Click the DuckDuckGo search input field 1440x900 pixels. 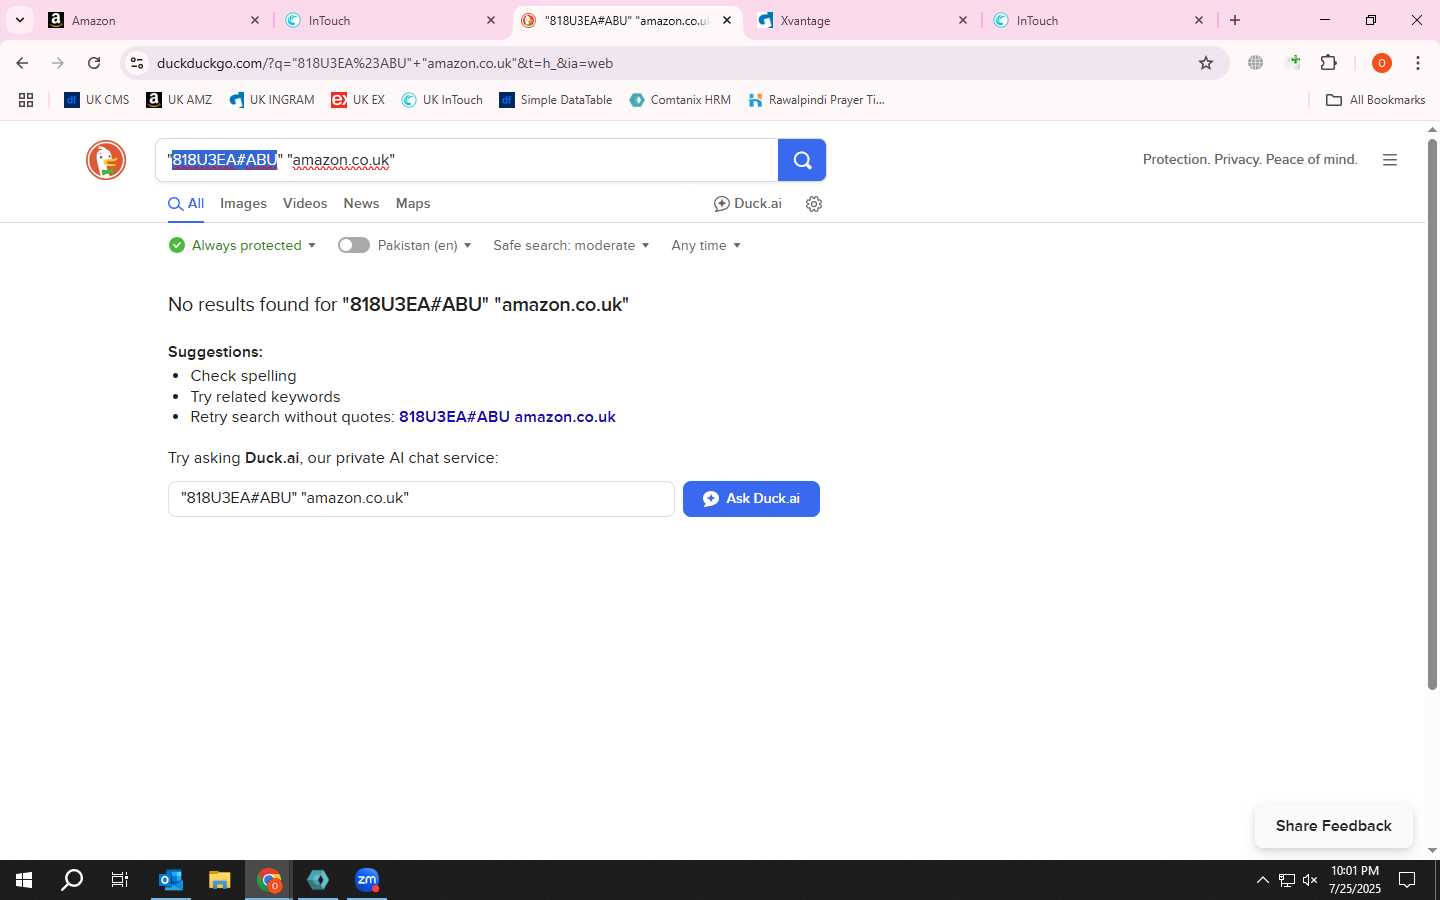467,160
